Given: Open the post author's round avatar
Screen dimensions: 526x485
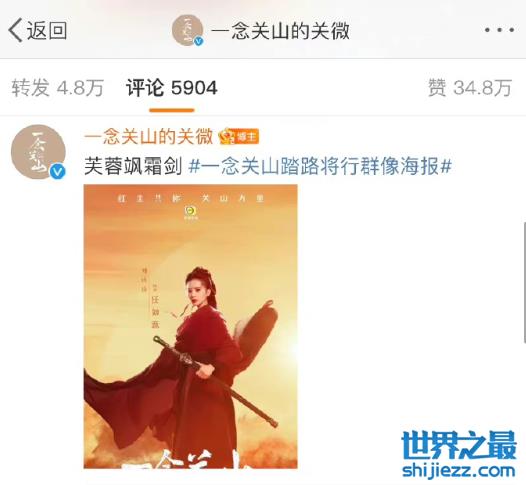Looking at the screenshot, I should coord(38,152).
